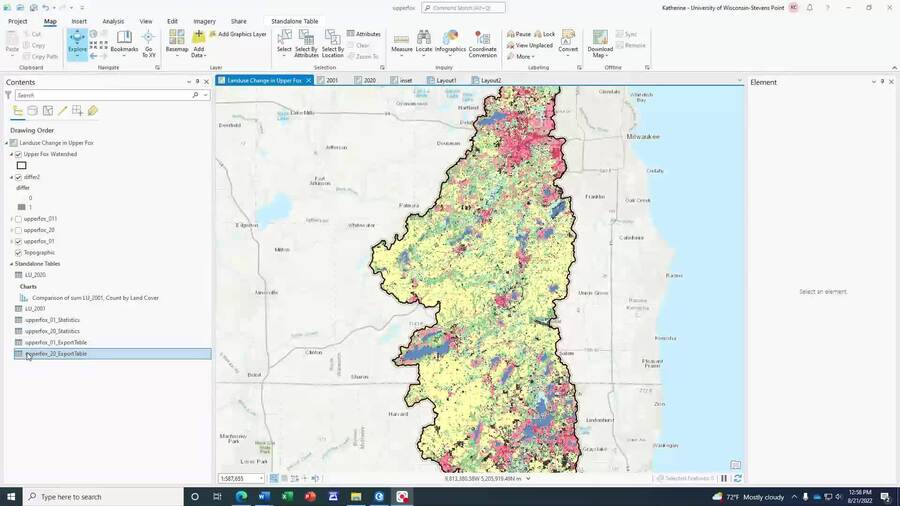
Task: Enable the upperfox_20 layer checkbox
Action: (18, 230)
